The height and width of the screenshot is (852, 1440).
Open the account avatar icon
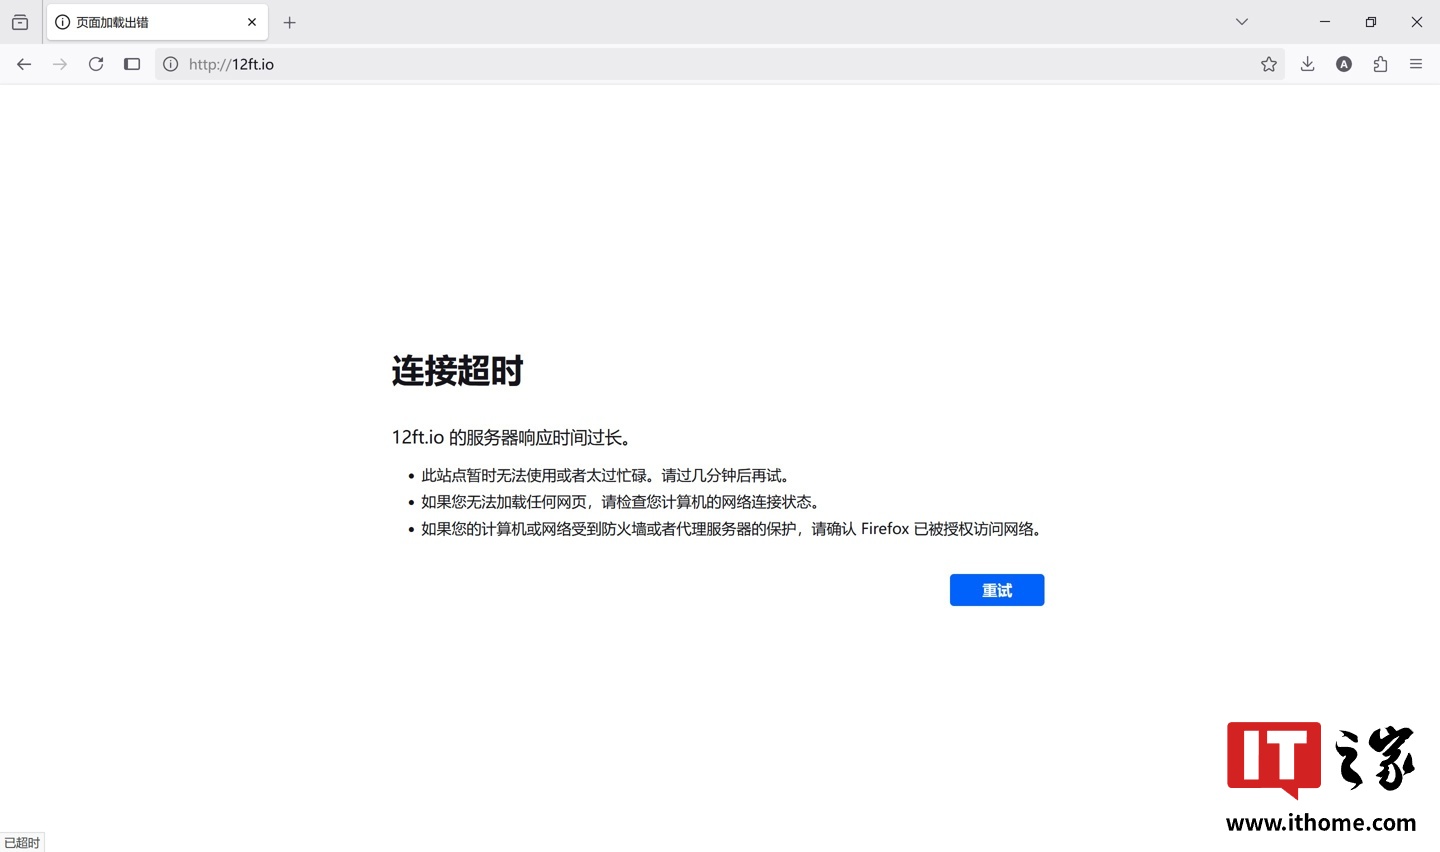(1344, 64)
